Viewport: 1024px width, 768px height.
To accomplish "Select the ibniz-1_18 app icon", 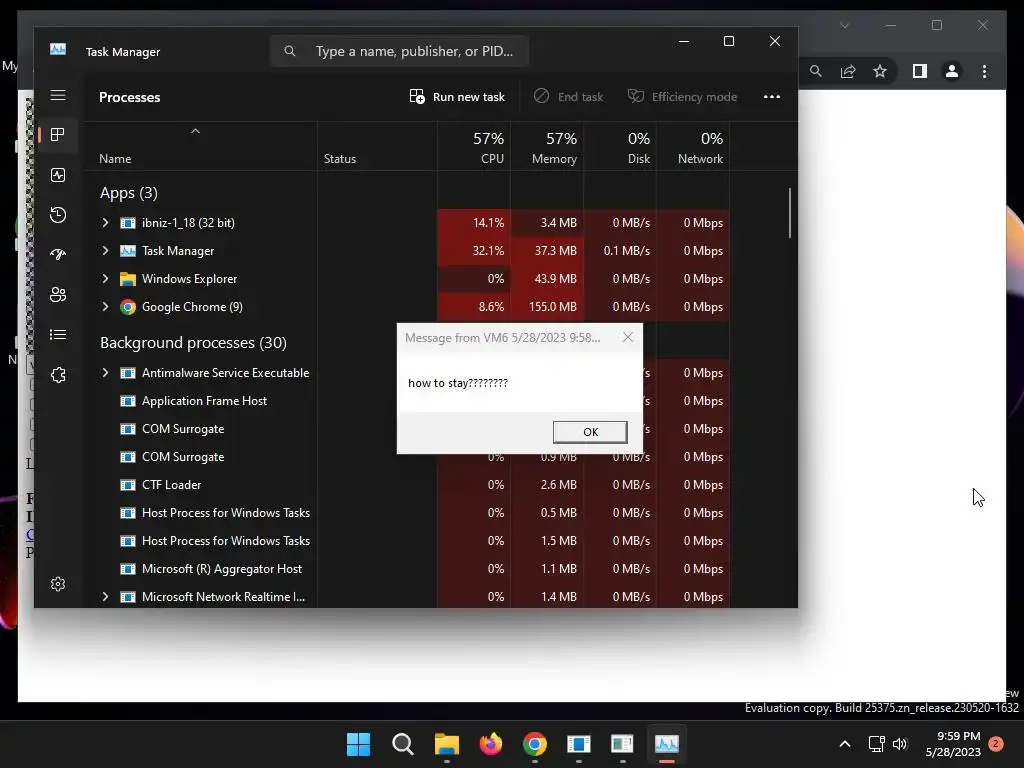I will tap(128, 223).
